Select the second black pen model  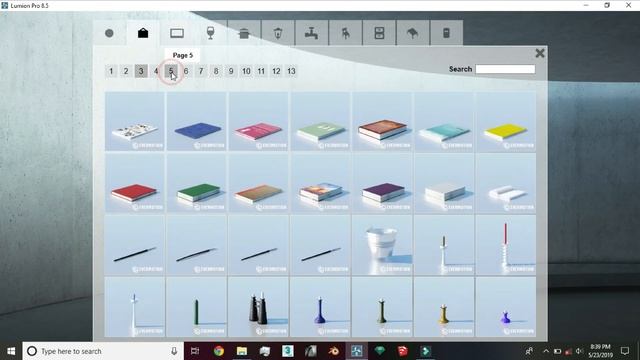pos(197,245)
